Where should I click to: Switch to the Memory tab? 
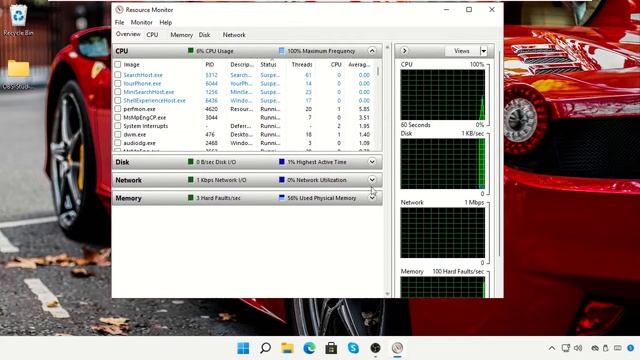click(x=181, y=35)
